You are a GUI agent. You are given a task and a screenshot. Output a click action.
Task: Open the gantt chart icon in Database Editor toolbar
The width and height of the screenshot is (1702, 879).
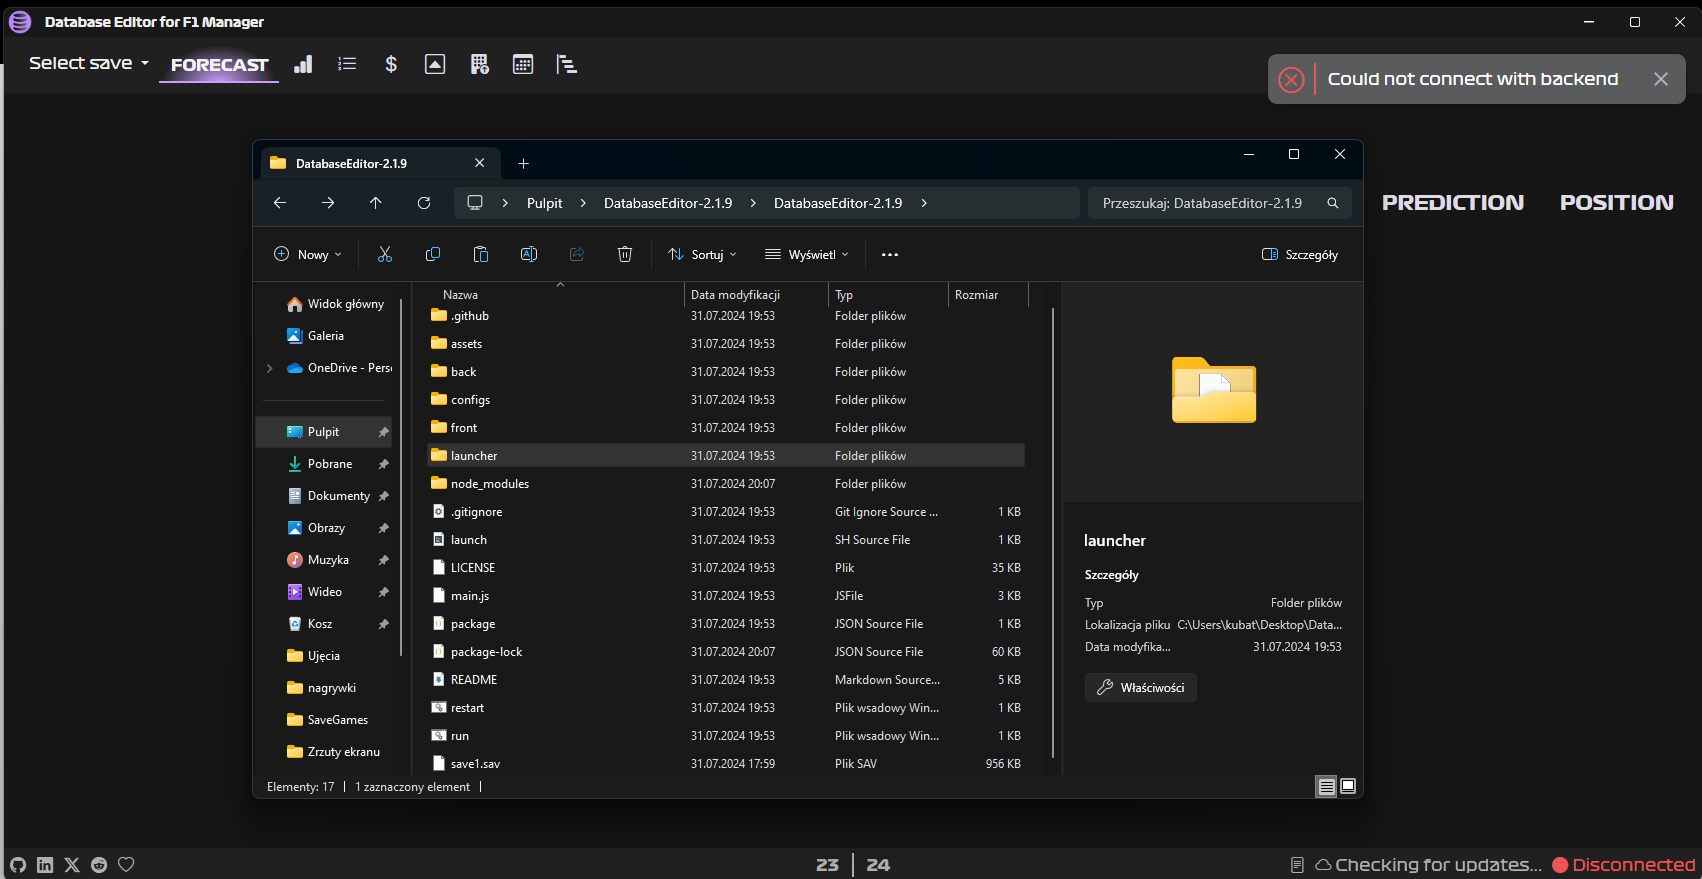click(x=567, y=64)
